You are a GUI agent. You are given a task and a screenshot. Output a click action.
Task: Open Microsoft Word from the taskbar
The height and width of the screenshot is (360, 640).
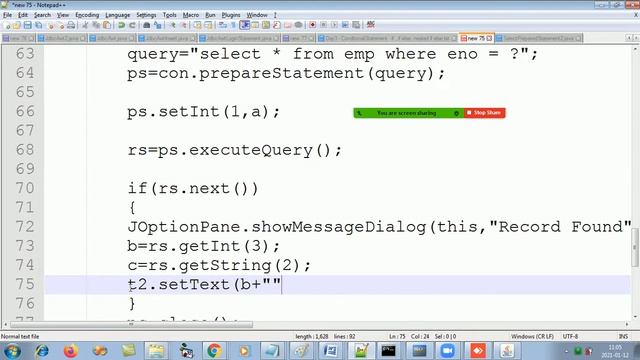330,351
